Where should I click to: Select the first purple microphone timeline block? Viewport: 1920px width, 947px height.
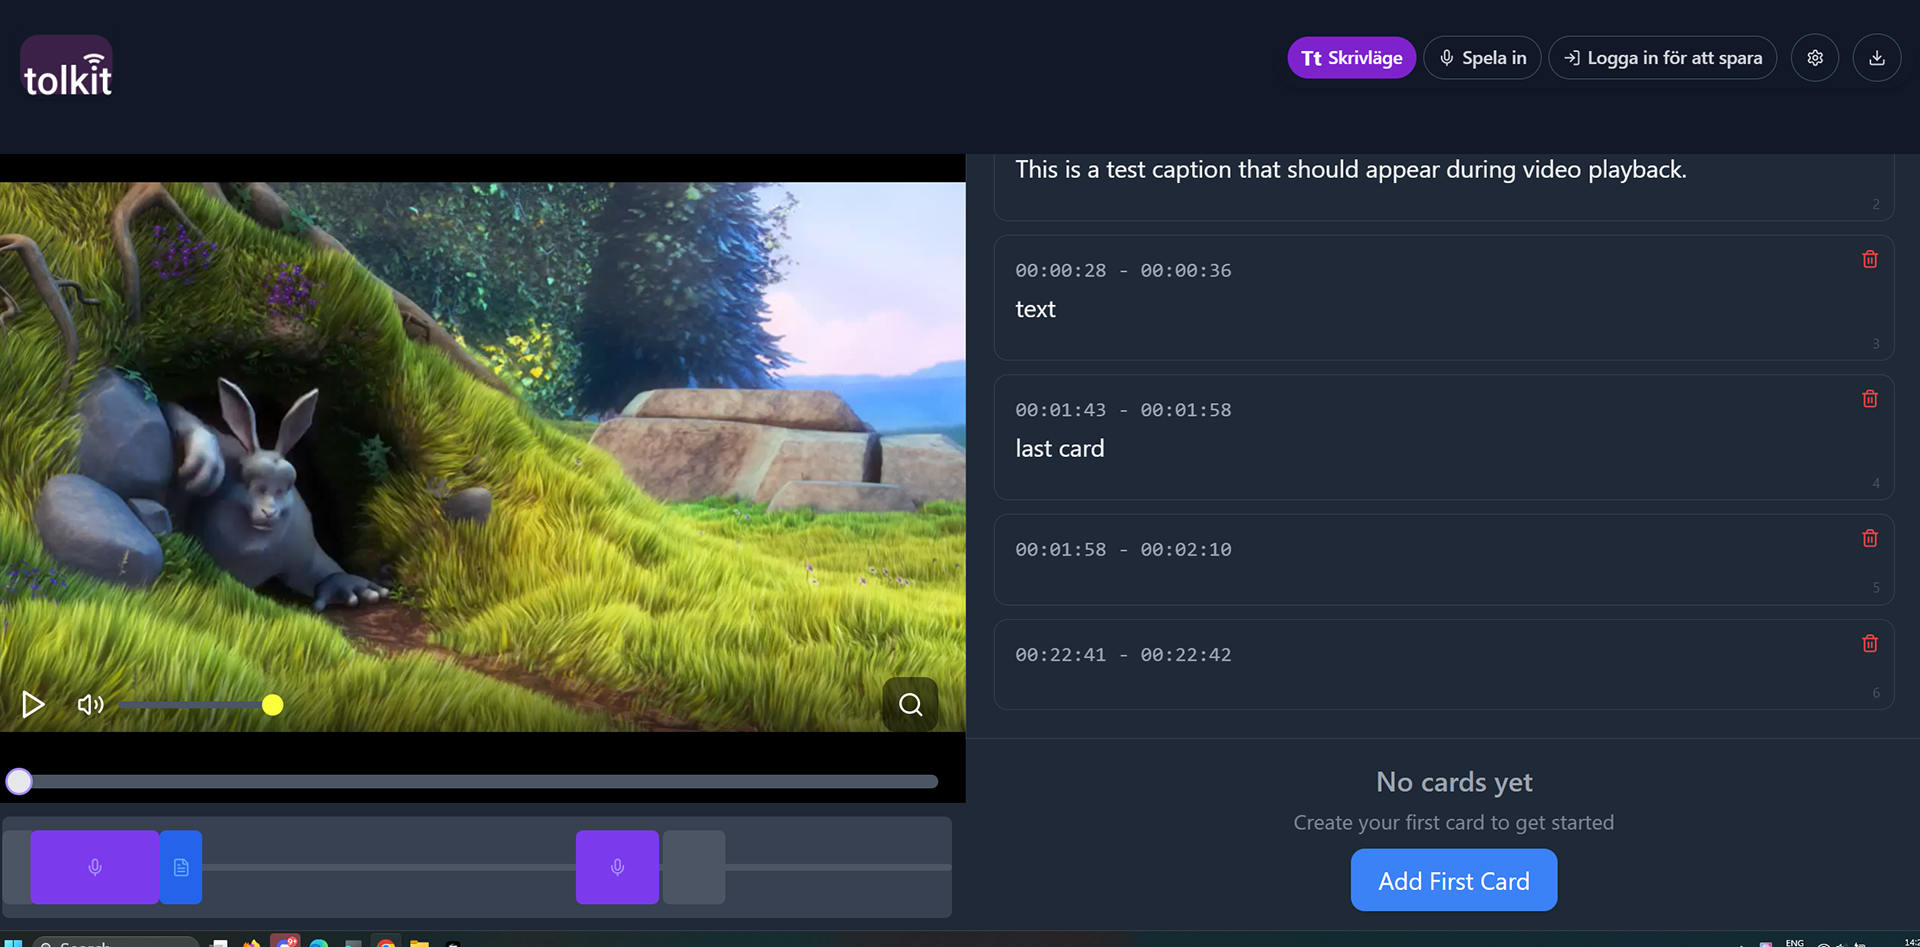(x=95, y=867)
